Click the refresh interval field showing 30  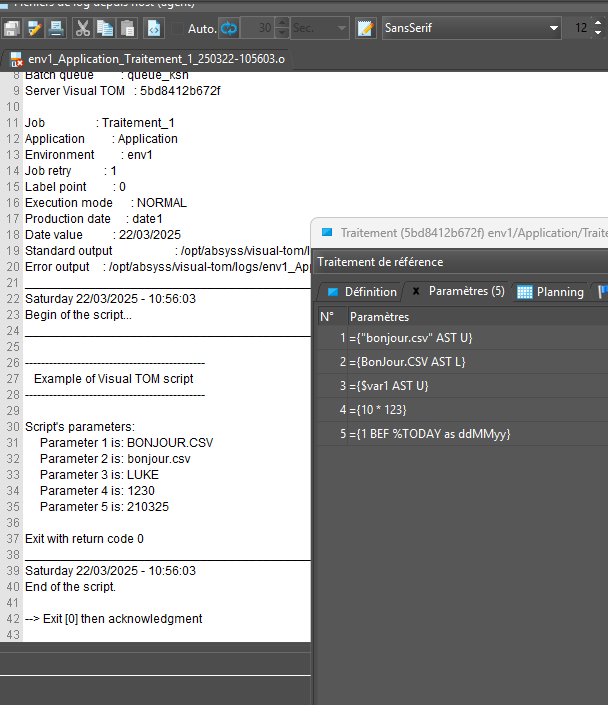(258, 28)
